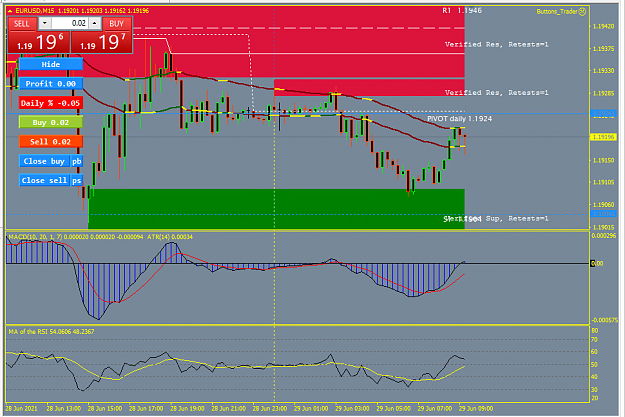Click the yellow current price marker 1.19196
Image resolution: width=625 pixels, height=417 pixels.
coord(603,137)
